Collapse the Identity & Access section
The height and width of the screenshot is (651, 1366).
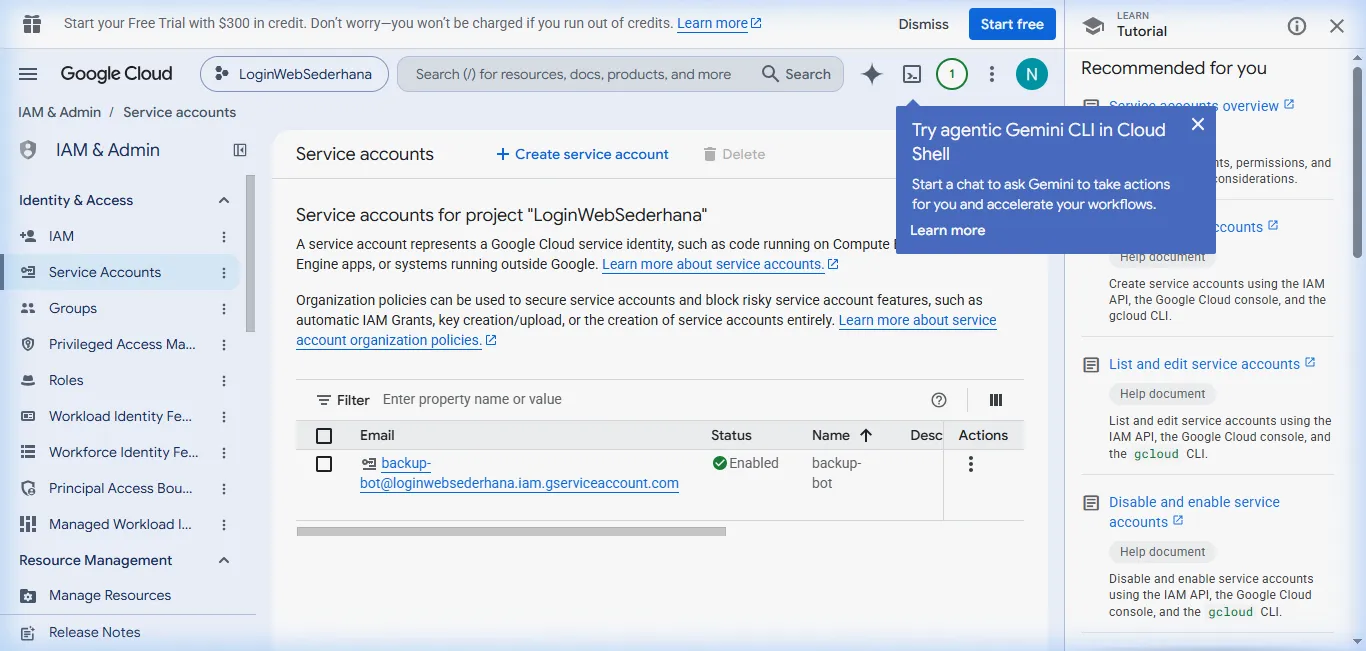224,200
